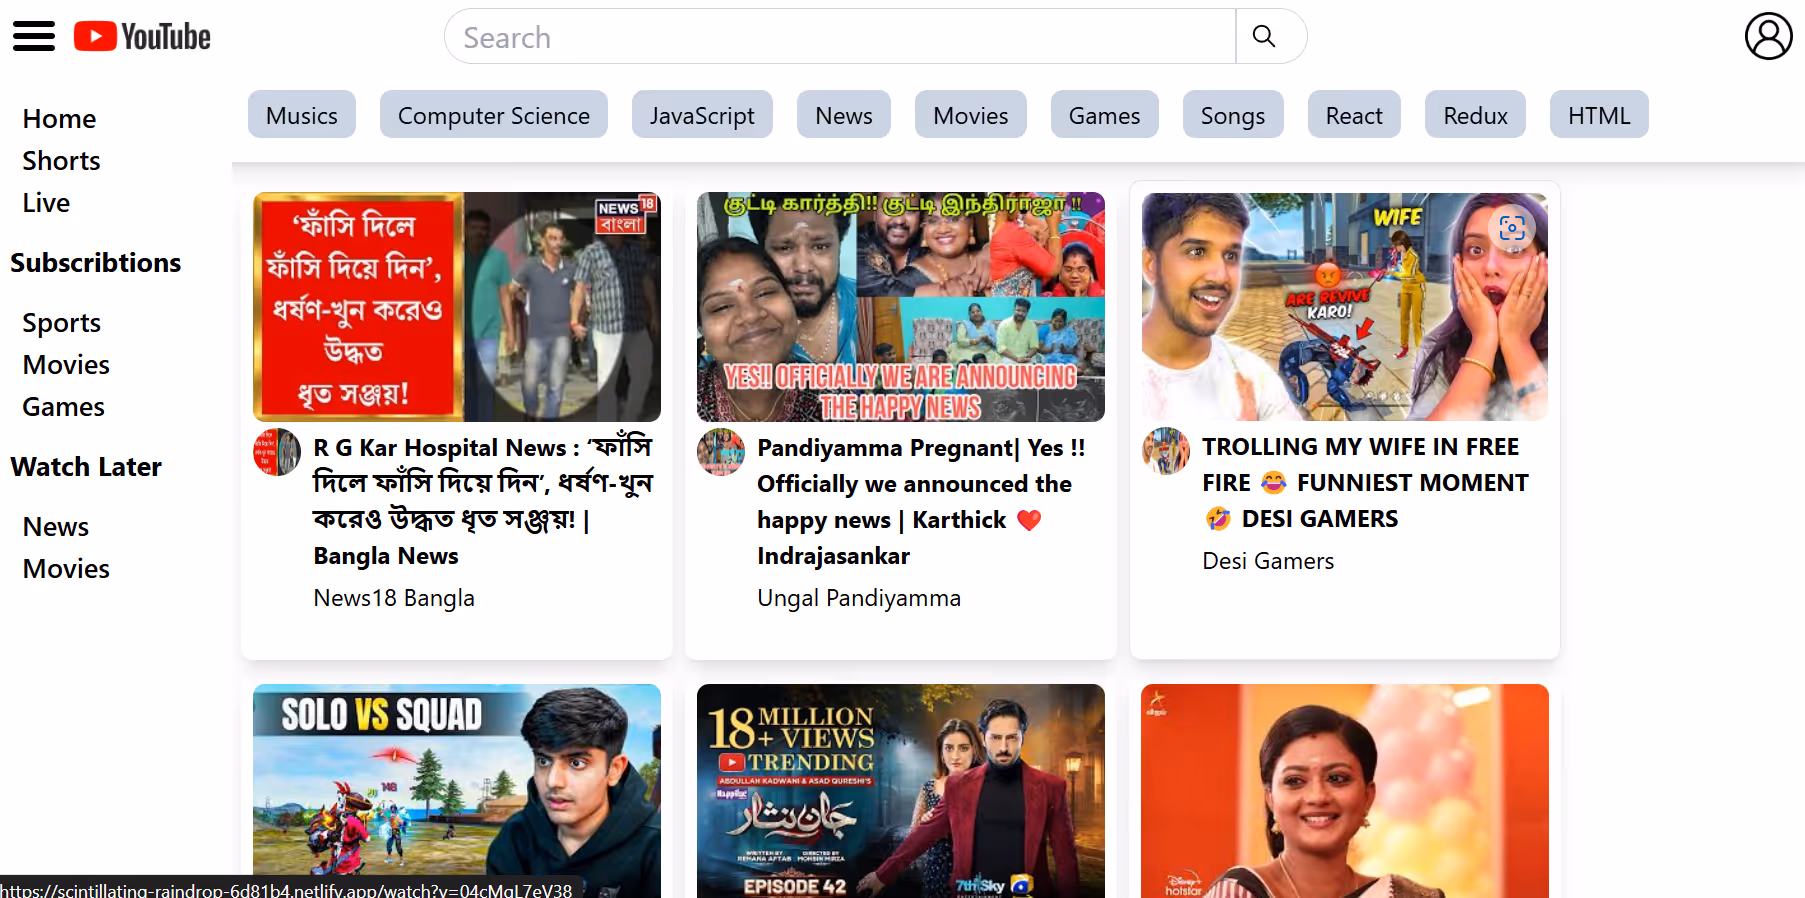1805x898 pixels.
Task: Open Sports under Subscriptions
Action: (x=61, y=323)
